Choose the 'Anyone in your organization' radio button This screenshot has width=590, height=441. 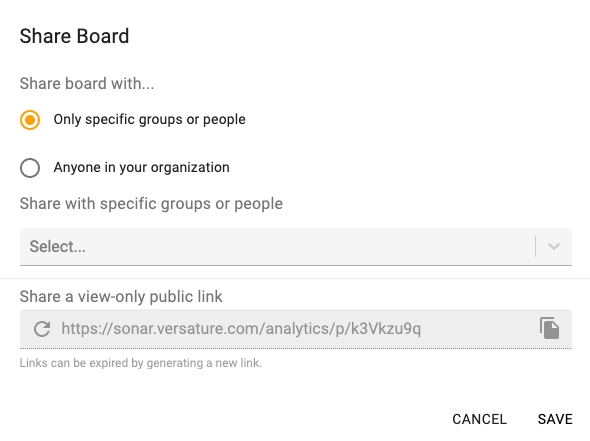click(x=30, y=168)
